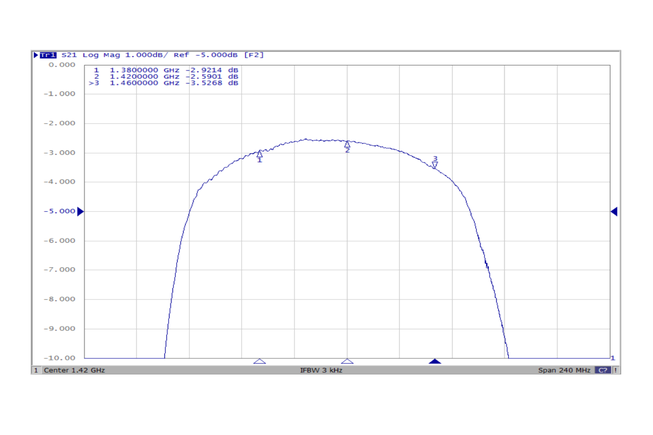
Task: Click the Center 1.42 GHz field
Action: tap(73, 370)
